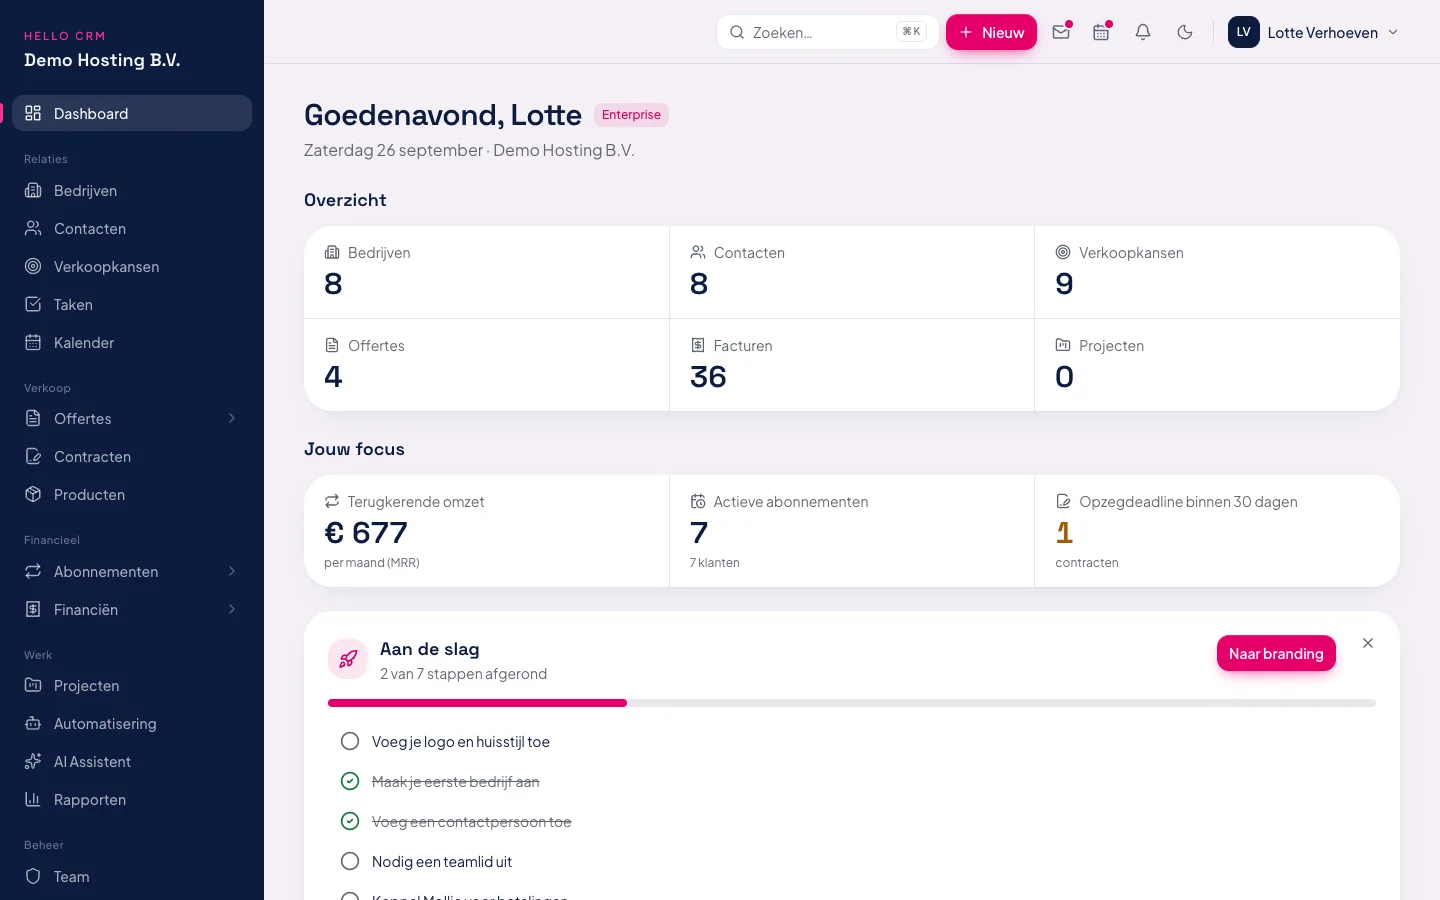Screen dimensions: 1440x900
Task: Click the Automatisering robot icon in the sidebar
Action: click(x=33, y=723)
